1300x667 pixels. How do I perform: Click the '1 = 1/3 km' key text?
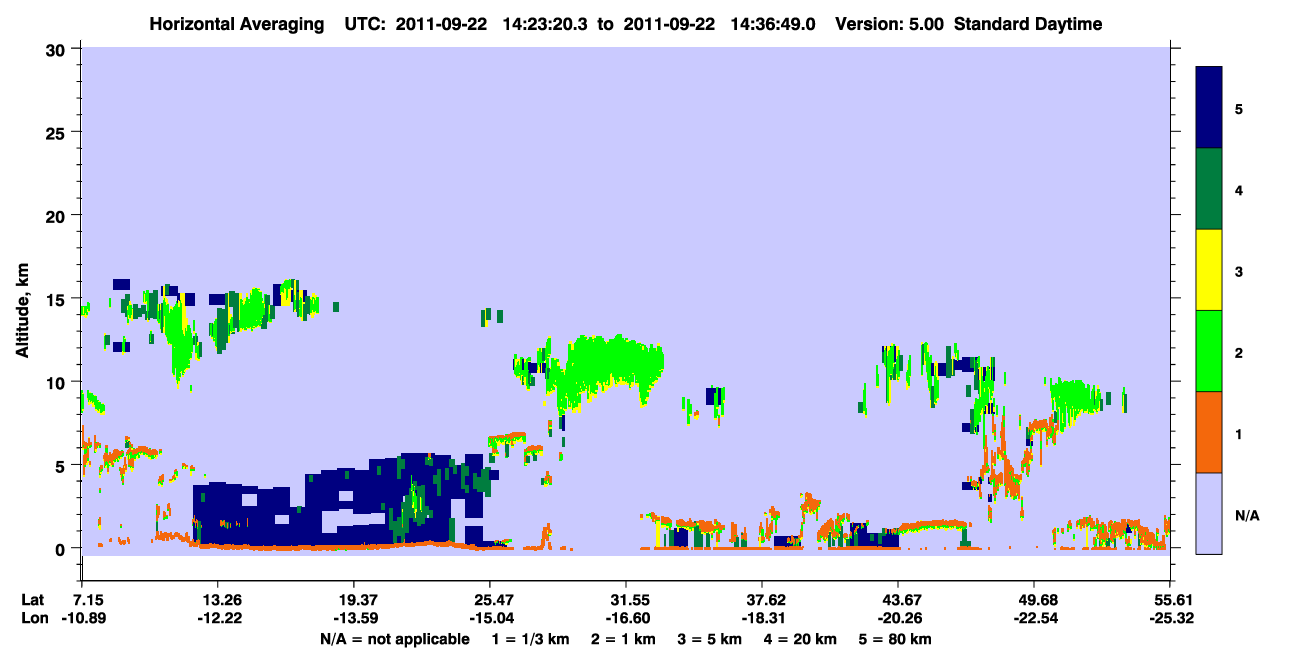[531, 639]
